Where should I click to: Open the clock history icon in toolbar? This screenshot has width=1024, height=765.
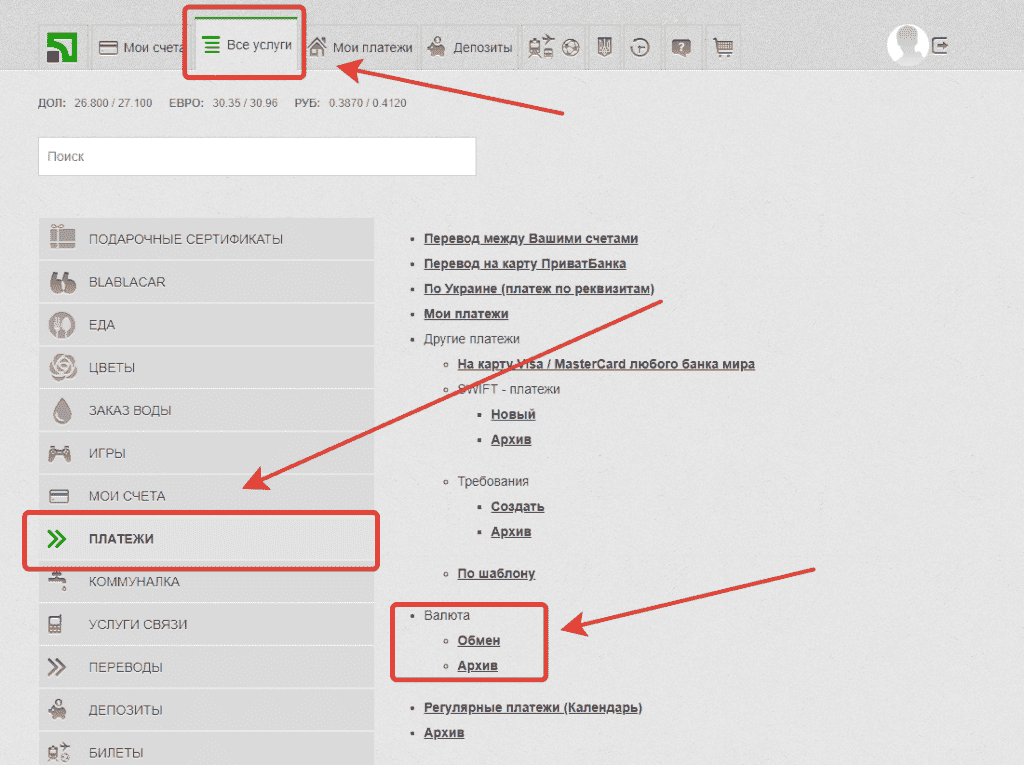point(640,47)
